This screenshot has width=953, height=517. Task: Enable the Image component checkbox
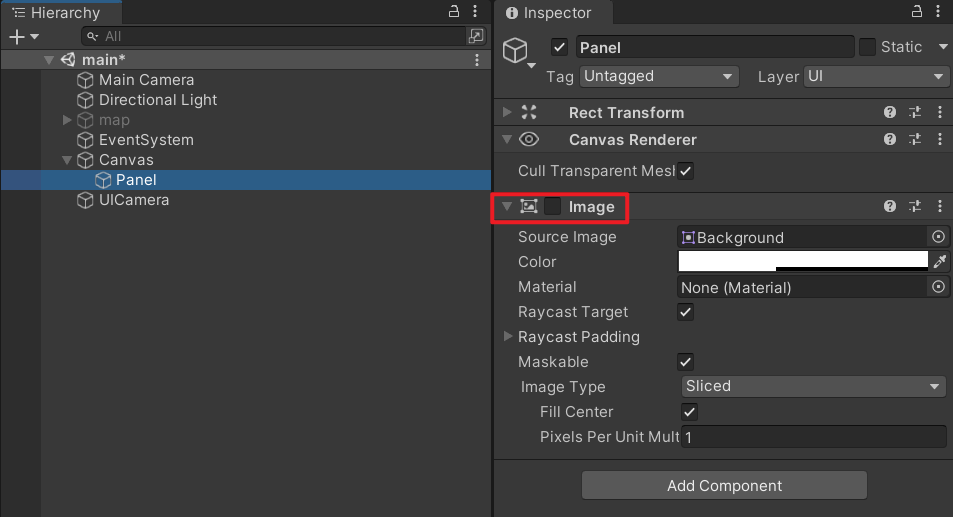552,207
